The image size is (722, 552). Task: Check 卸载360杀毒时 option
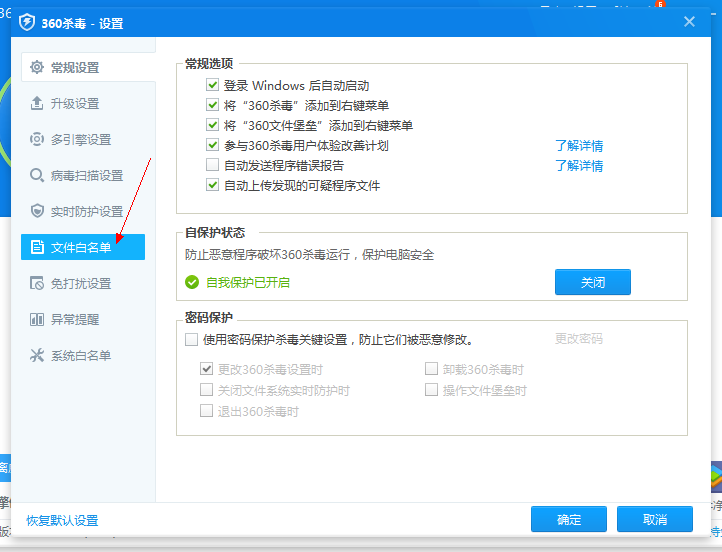tap(431, 369)
